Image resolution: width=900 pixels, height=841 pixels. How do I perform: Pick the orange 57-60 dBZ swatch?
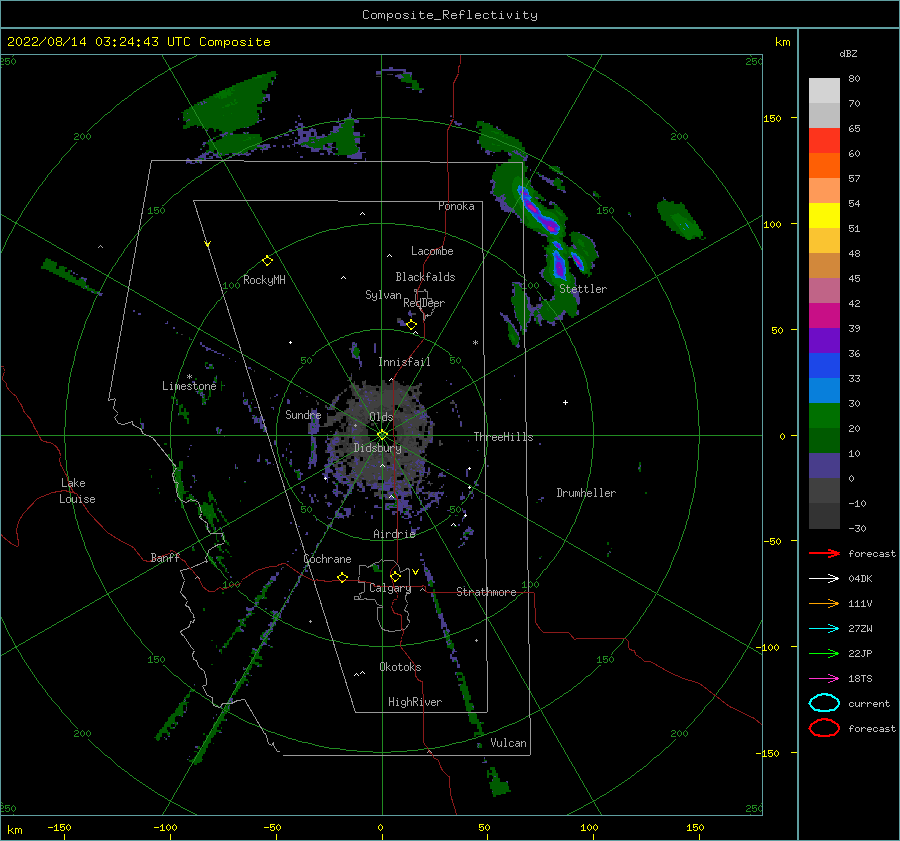point(824,166)
